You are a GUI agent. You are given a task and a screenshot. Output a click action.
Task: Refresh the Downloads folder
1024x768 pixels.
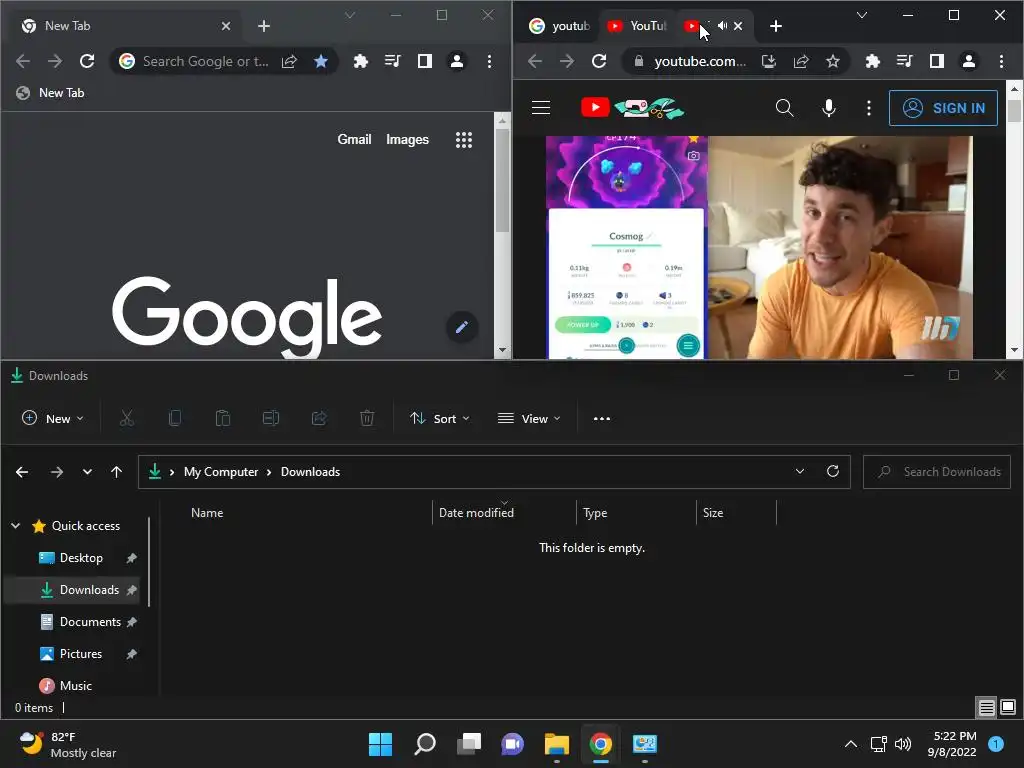(x=833, y=472)
